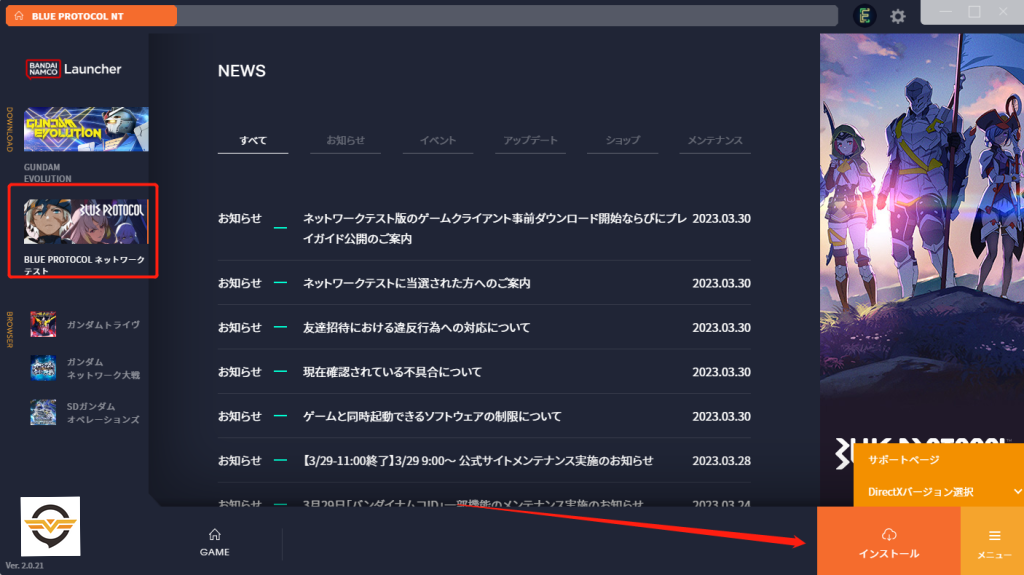This screenshot has width=1024, height=575.
Task: Expand DirectXバージョン選択 dropdown
Action: pyautogui.click(x=939, y=491)
